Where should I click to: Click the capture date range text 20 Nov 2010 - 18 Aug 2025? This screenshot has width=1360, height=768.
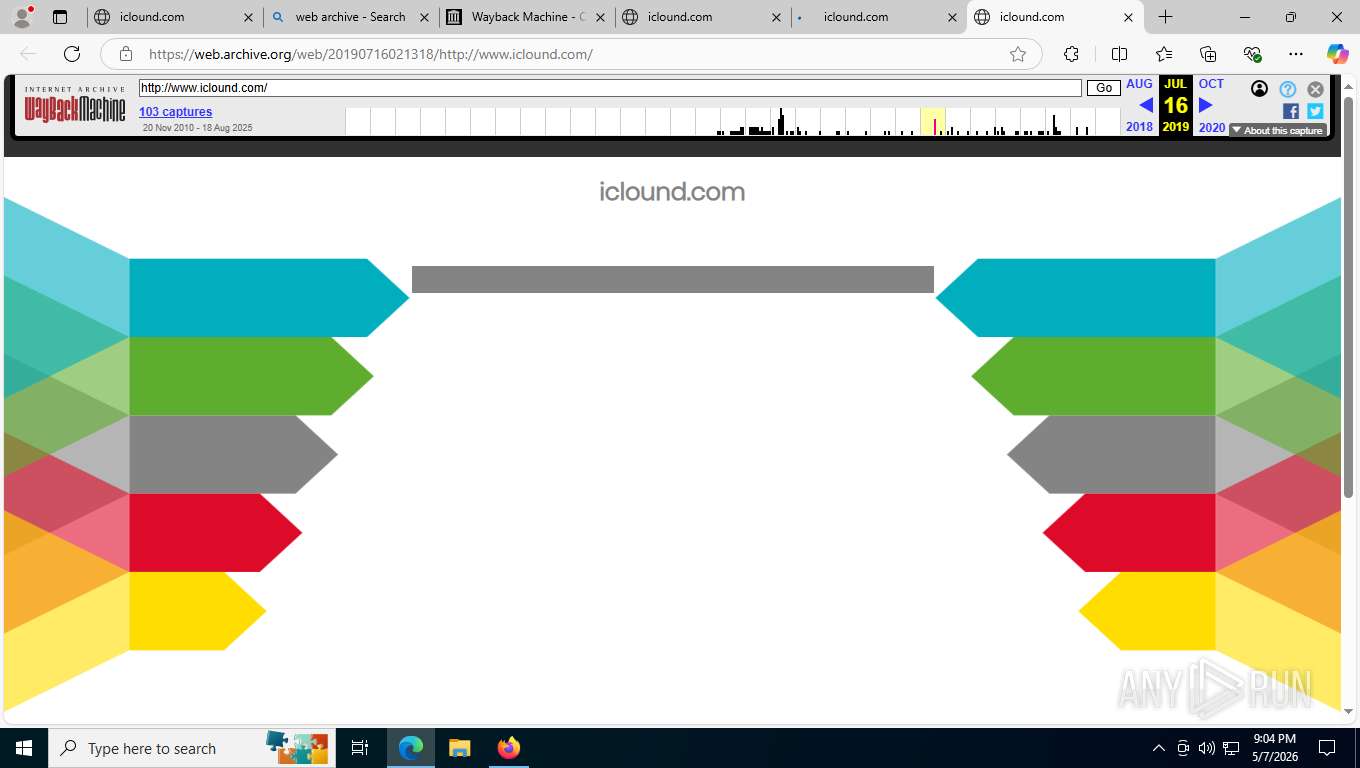point(197,128)
